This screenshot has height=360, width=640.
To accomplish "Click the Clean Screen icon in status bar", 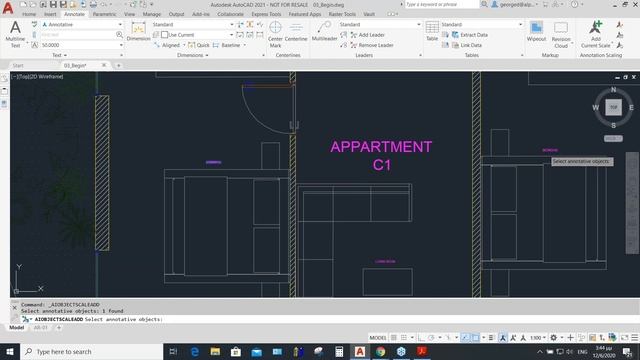I will pos(624,338).
